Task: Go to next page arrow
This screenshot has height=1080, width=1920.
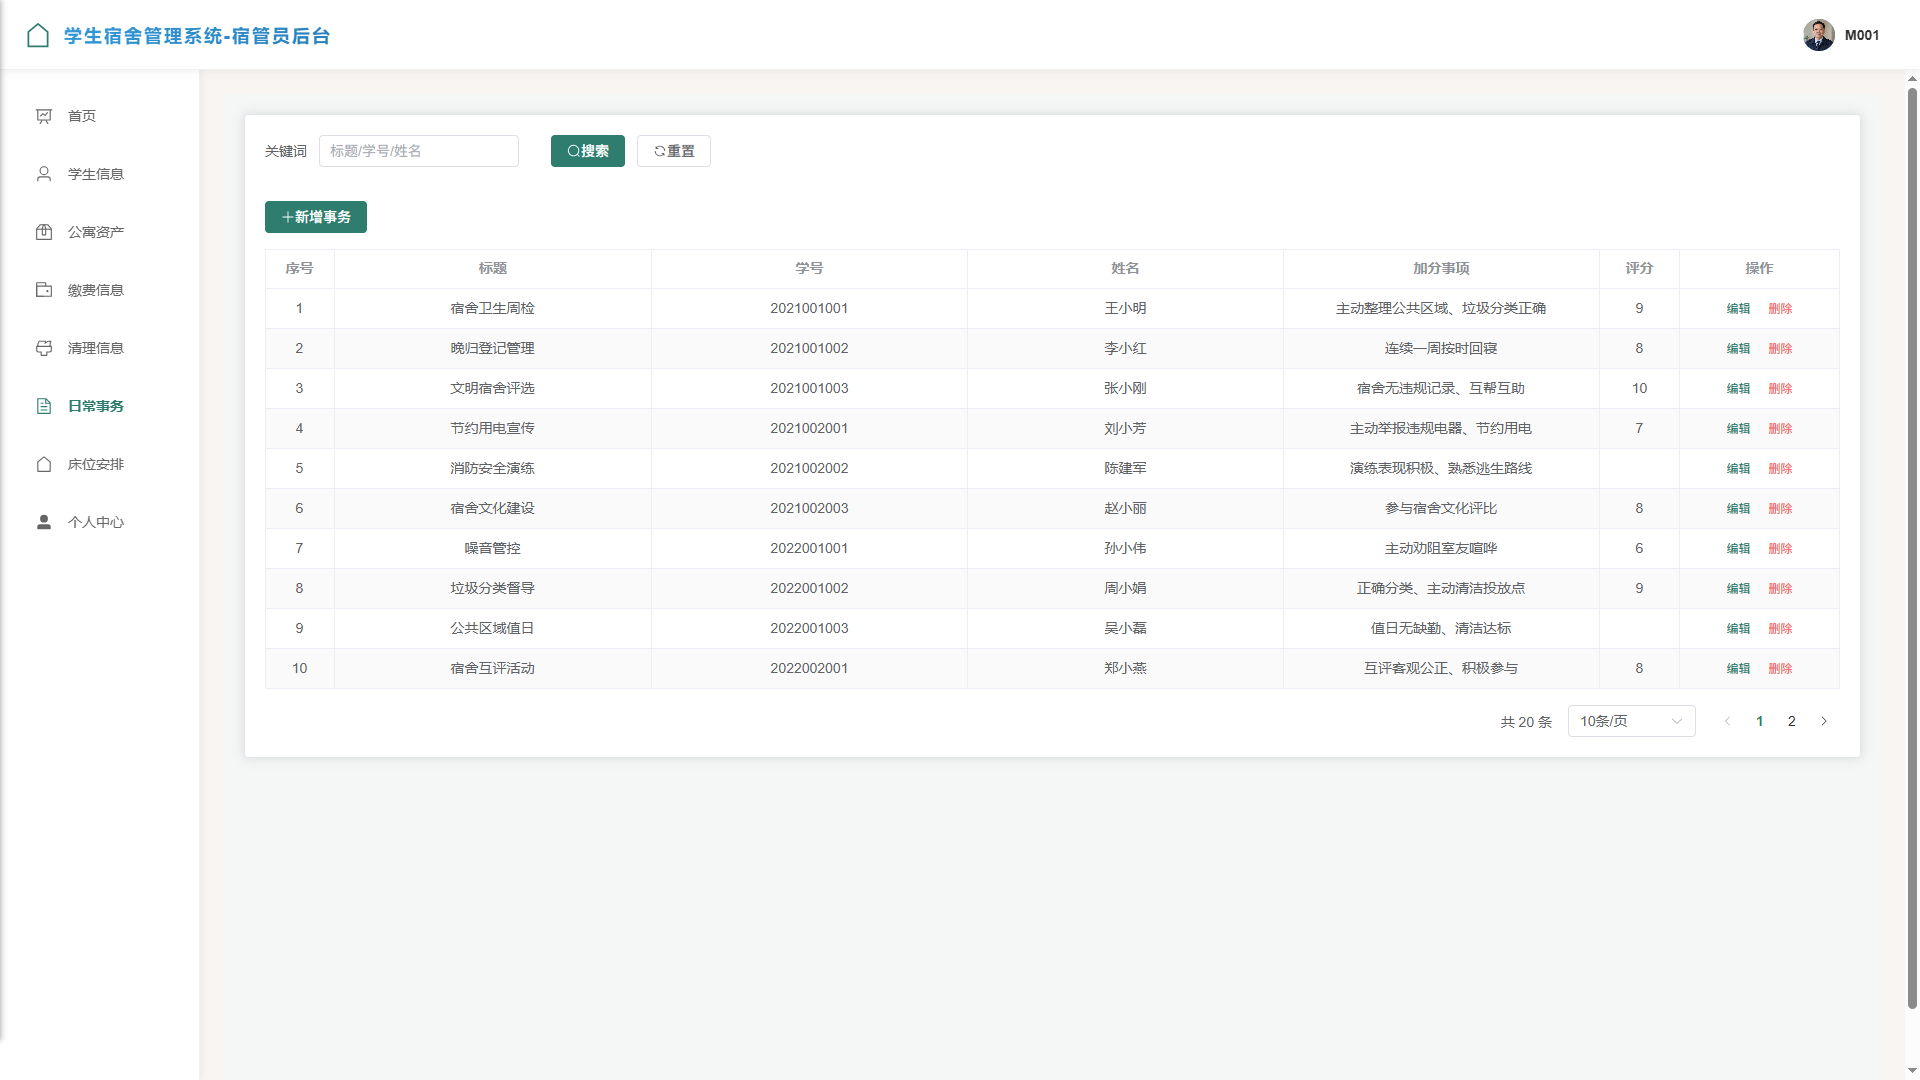Action: [1824, 721]
